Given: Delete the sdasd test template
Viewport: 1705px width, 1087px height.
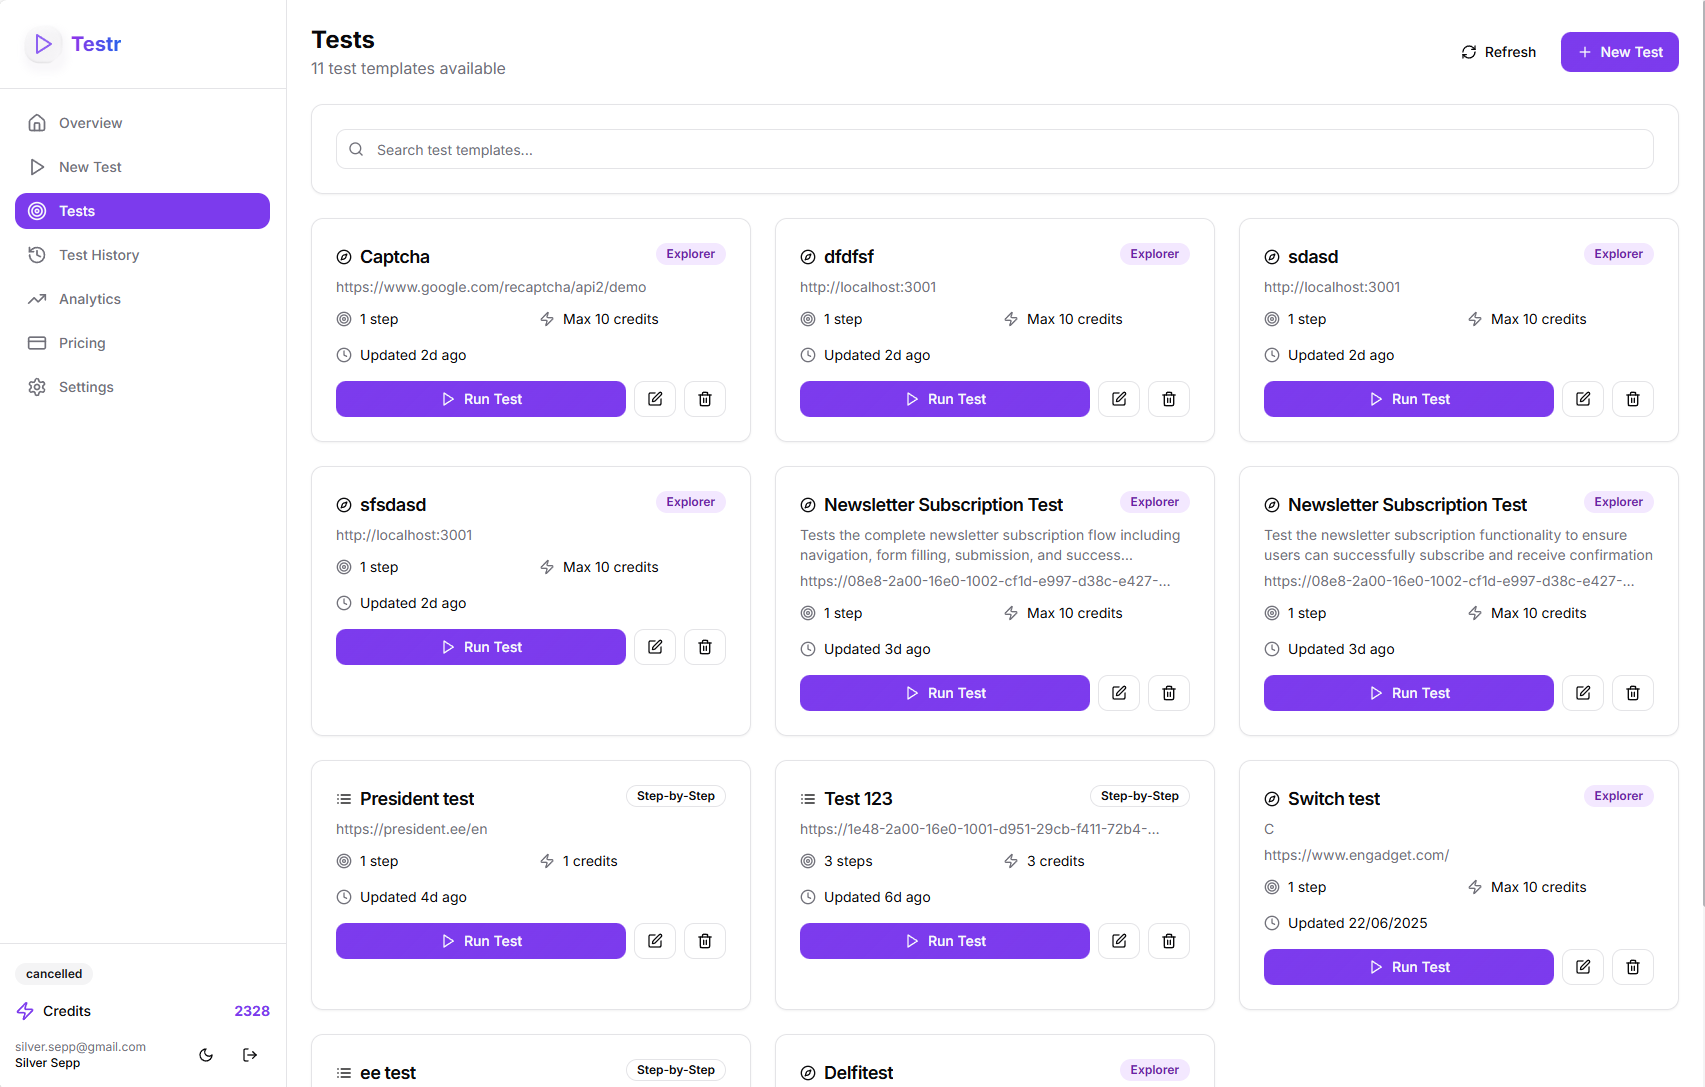Looking at the screenshot, I should click(1633, 399).
